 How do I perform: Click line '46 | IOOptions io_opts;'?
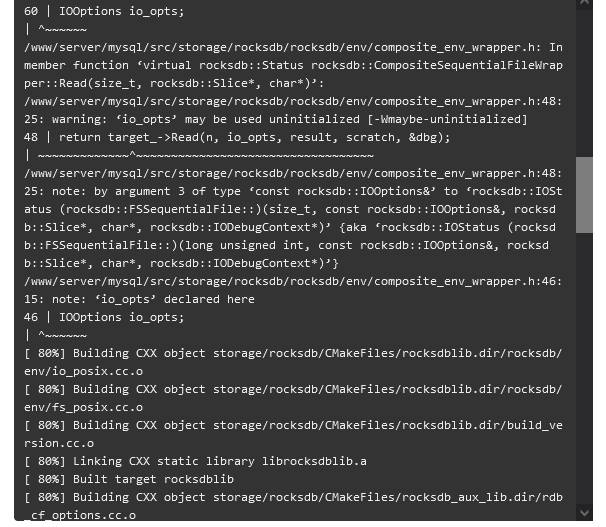click(104, 317)
